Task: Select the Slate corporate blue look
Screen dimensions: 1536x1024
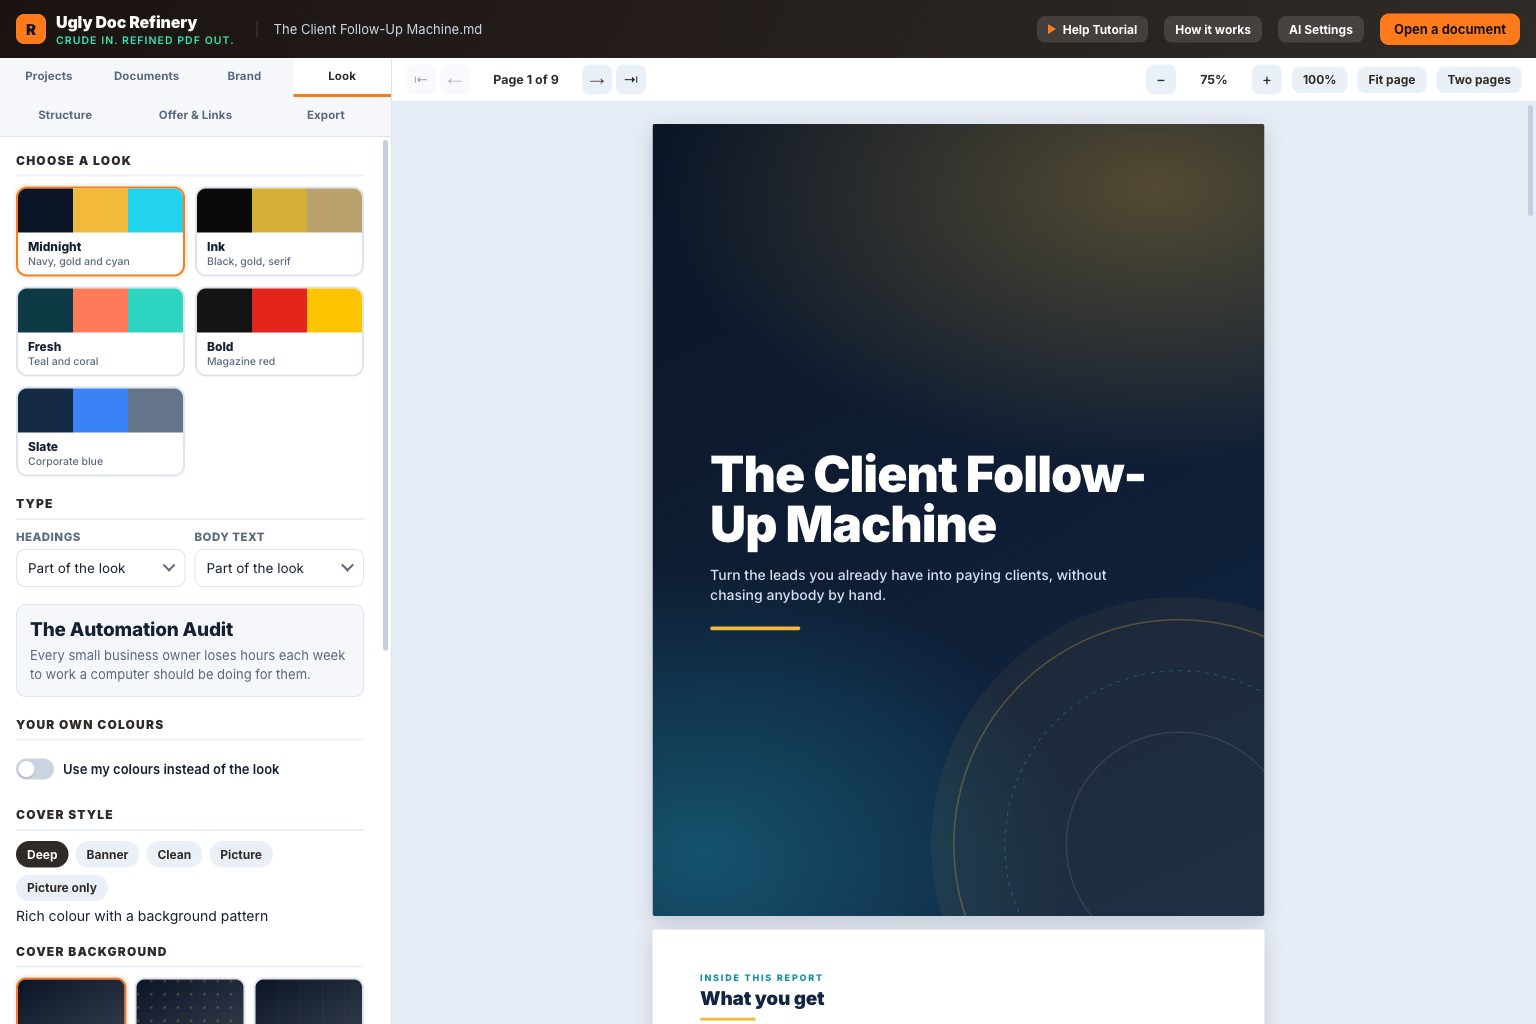Action: coord(100,431)
